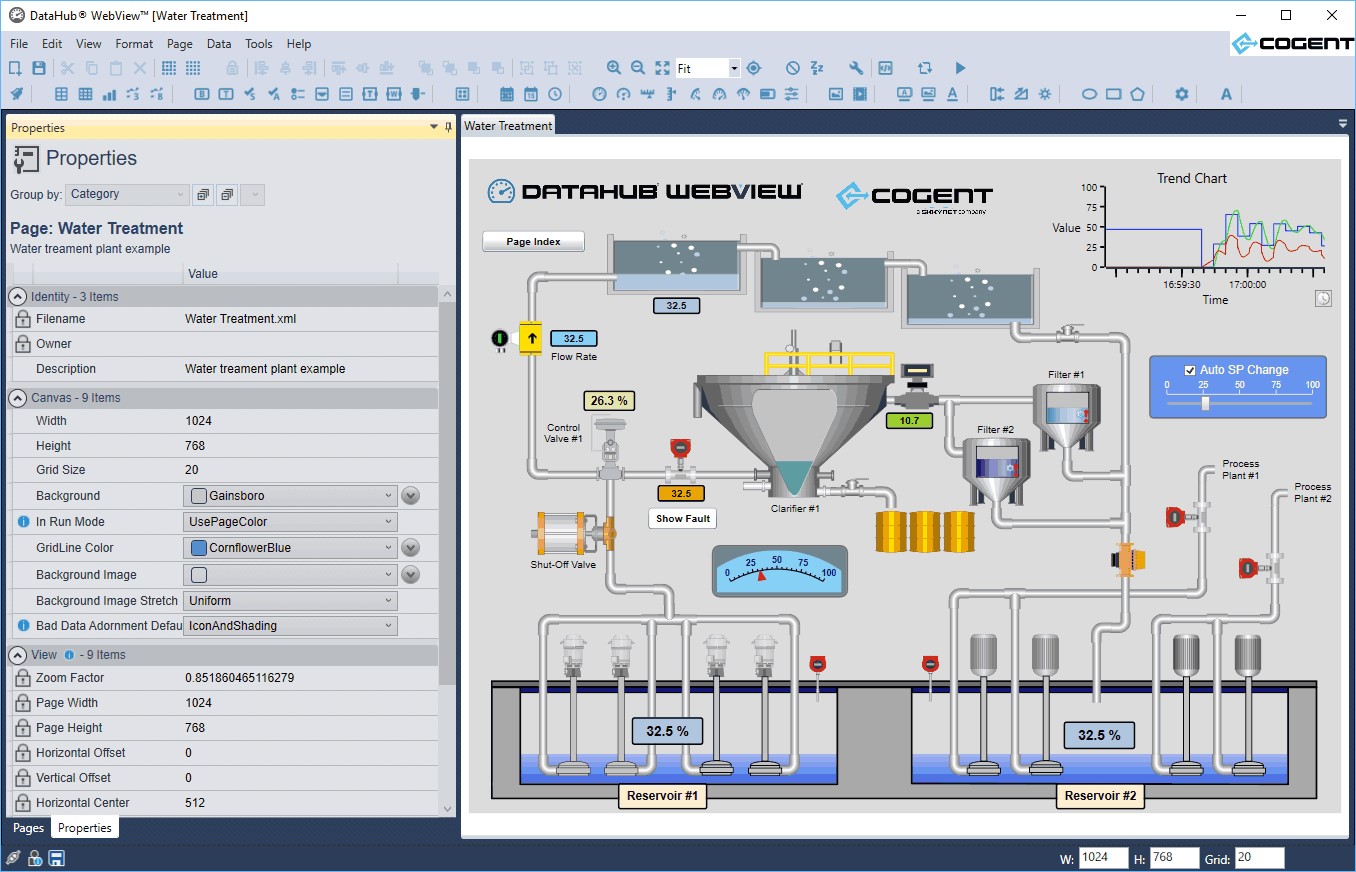
Task: Collapse the Canvas properties group
Action: (x=18, y=398)
